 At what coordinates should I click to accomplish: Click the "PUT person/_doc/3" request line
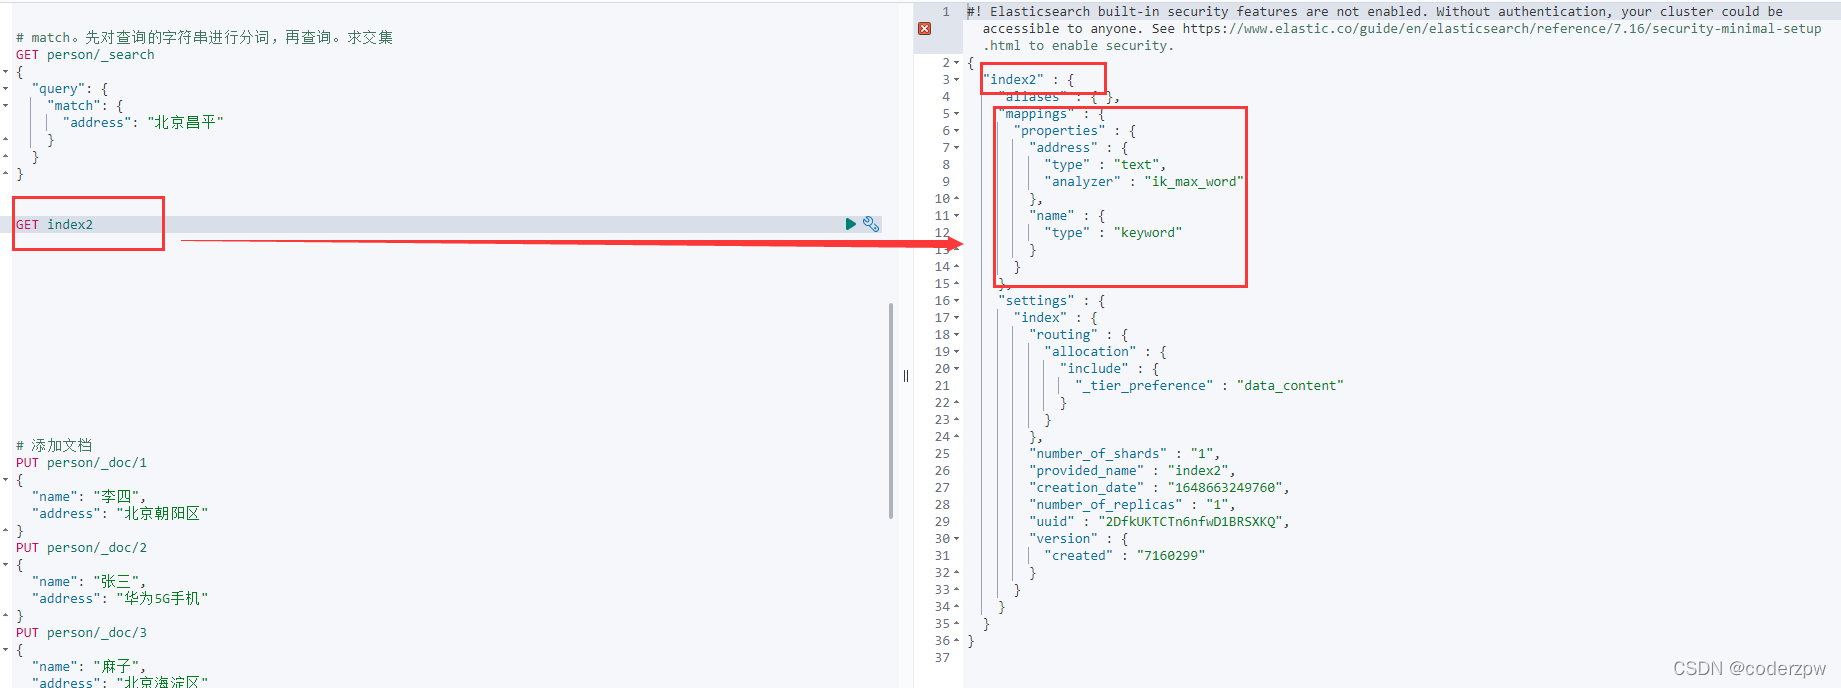click(81, 633)
